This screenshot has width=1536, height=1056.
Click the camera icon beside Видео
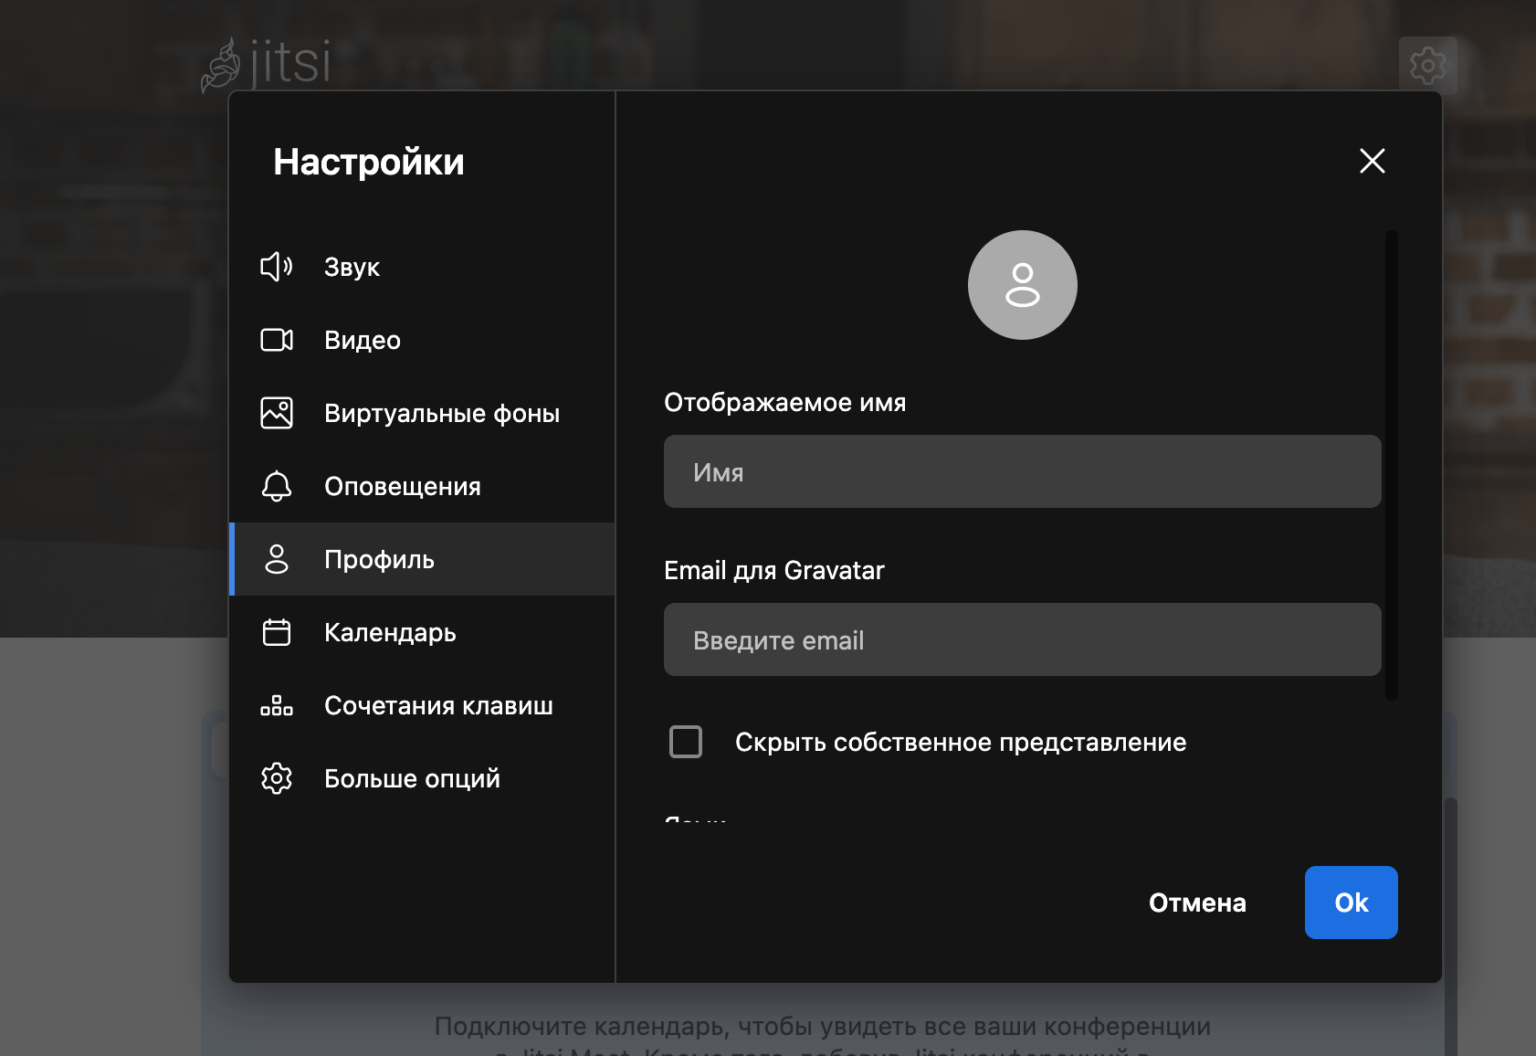tap(276, 340)
